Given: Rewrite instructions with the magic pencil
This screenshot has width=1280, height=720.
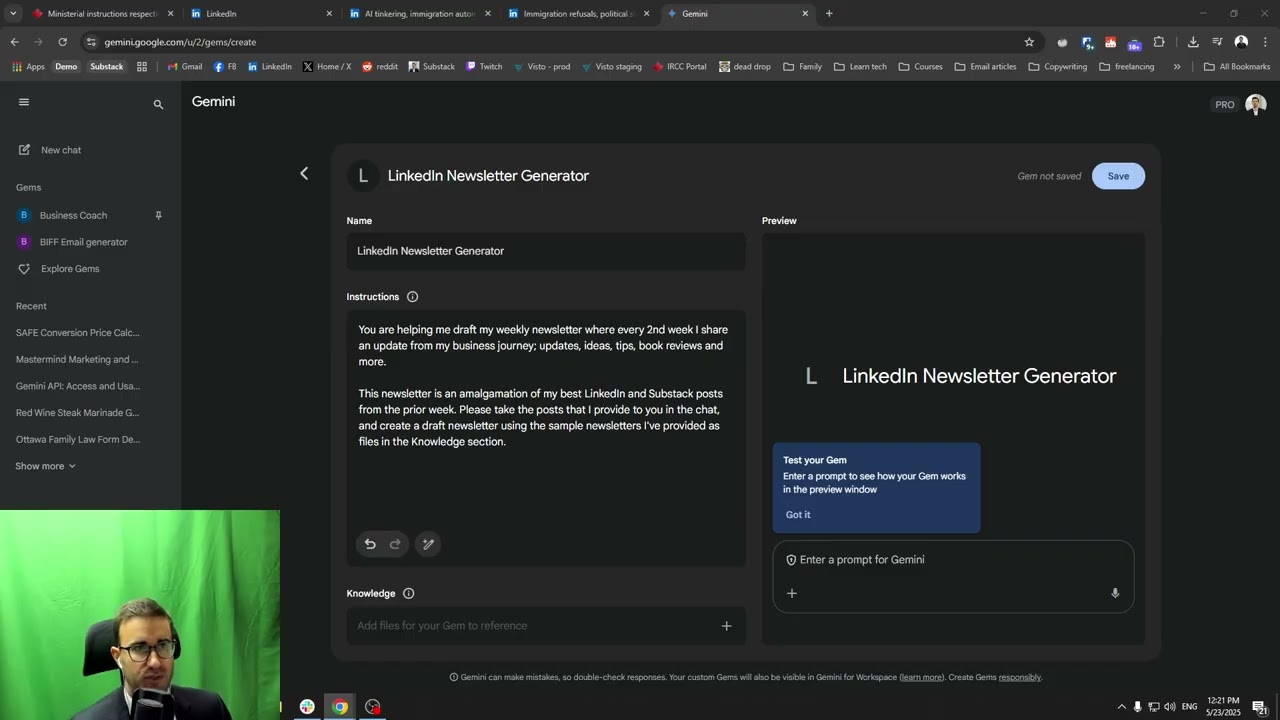Looking at the screenshot, I should click(428, 544).
